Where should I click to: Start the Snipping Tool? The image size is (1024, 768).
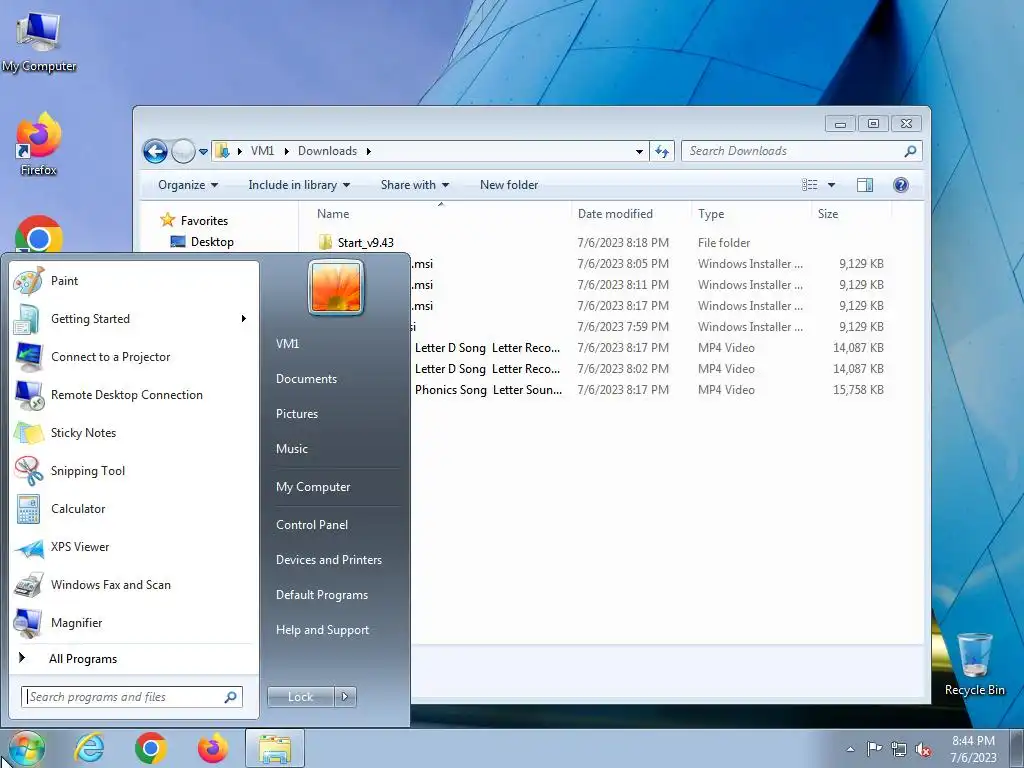pyautogui.click(x=134, y=471)
